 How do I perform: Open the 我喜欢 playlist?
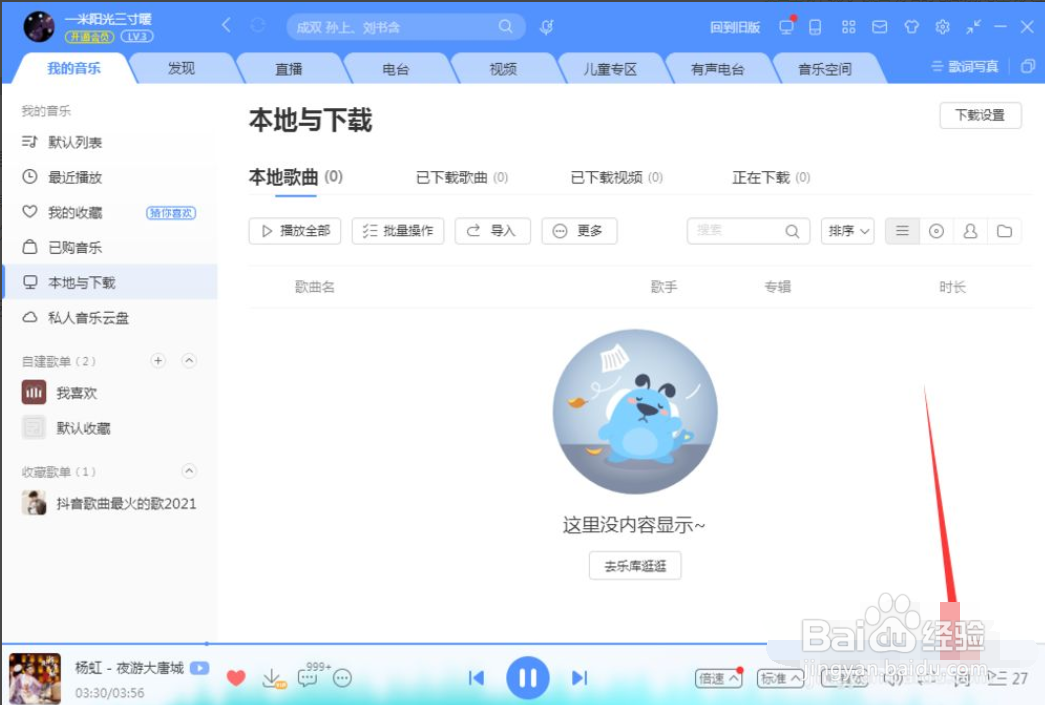coord(110,393)
